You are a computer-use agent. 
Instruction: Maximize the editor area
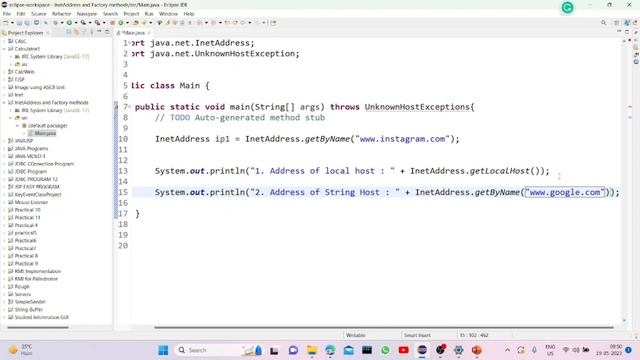pos(627,32)
